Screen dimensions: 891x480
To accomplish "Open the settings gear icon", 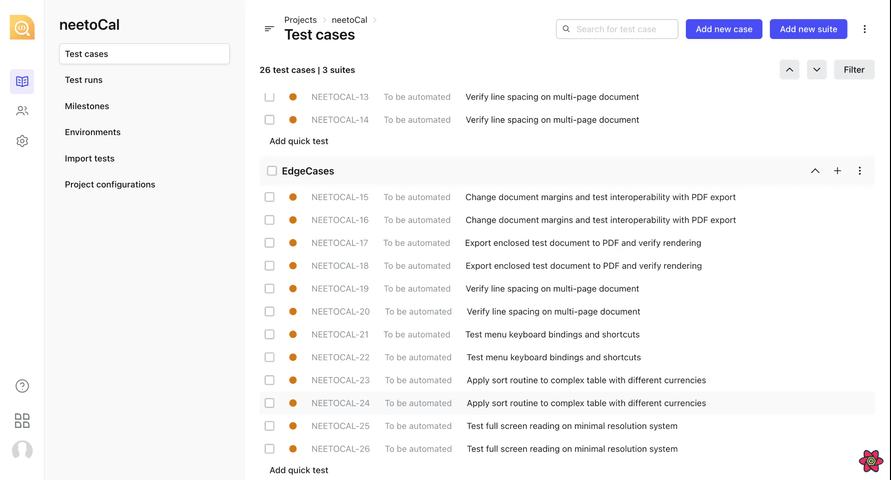I will tap(22, 141).
